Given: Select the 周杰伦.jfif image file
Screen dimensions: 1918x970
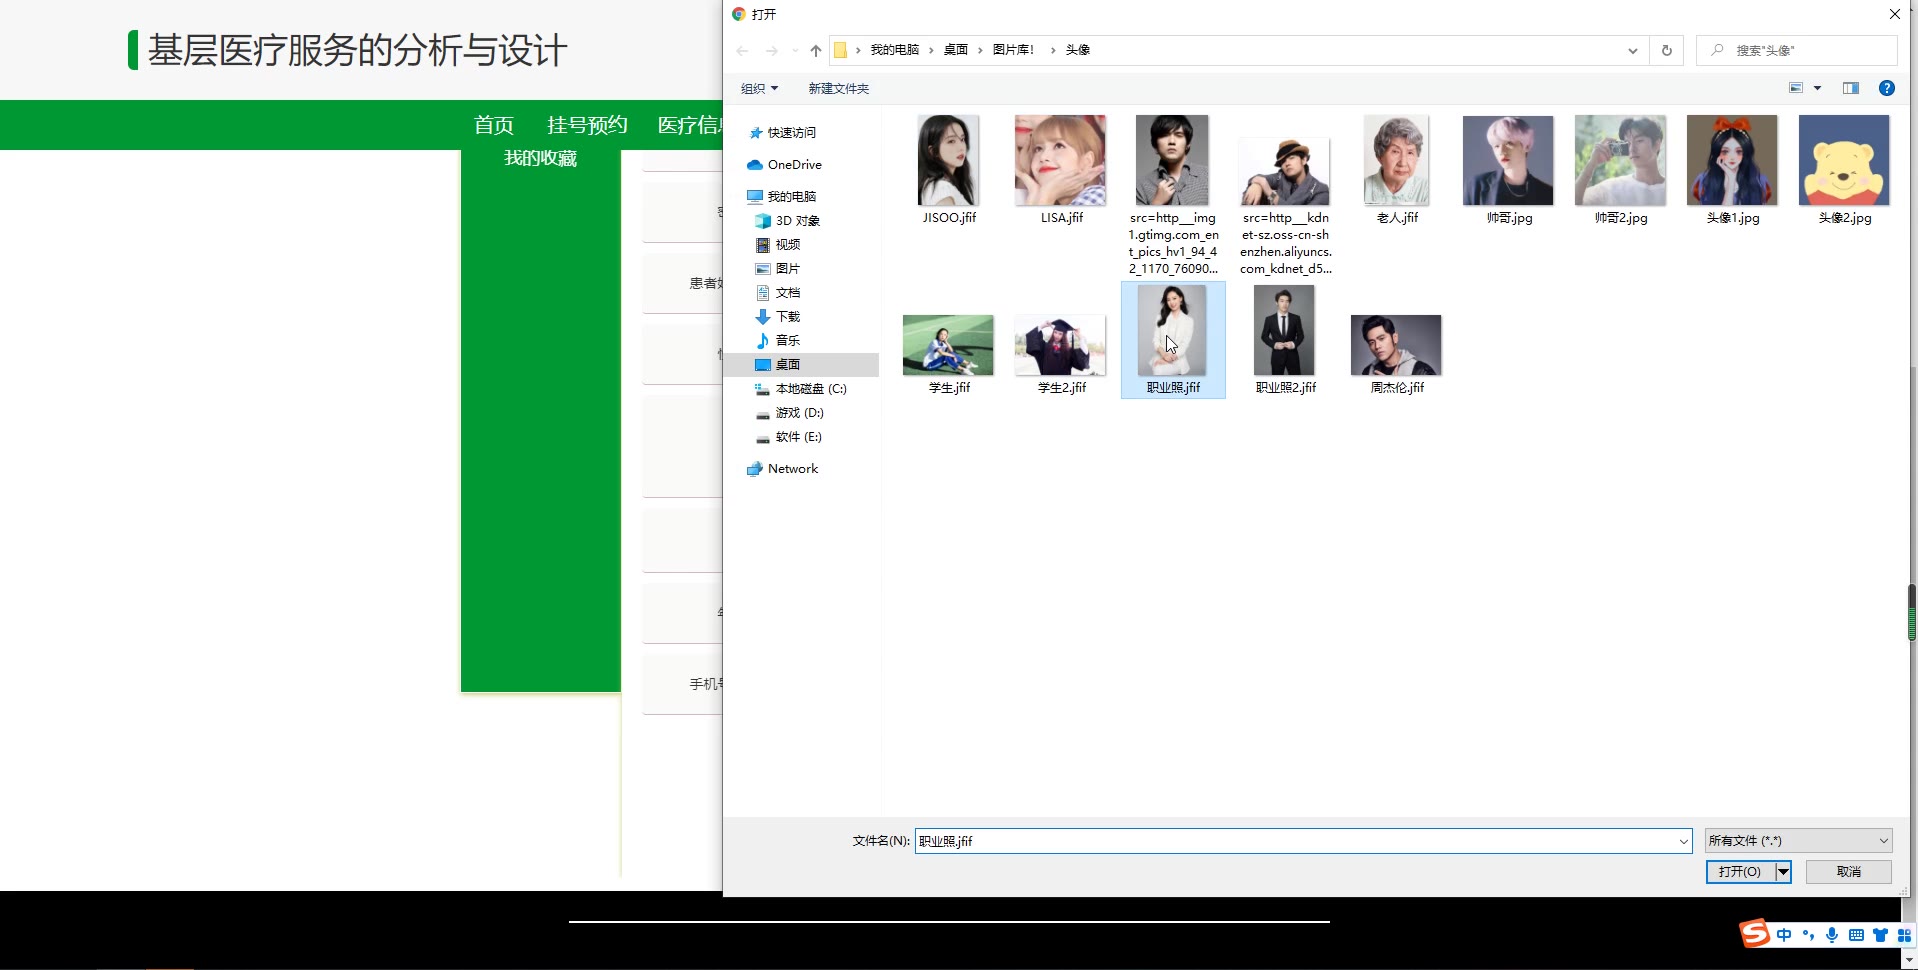Looking at the screenshot, I should point(1397,355).
